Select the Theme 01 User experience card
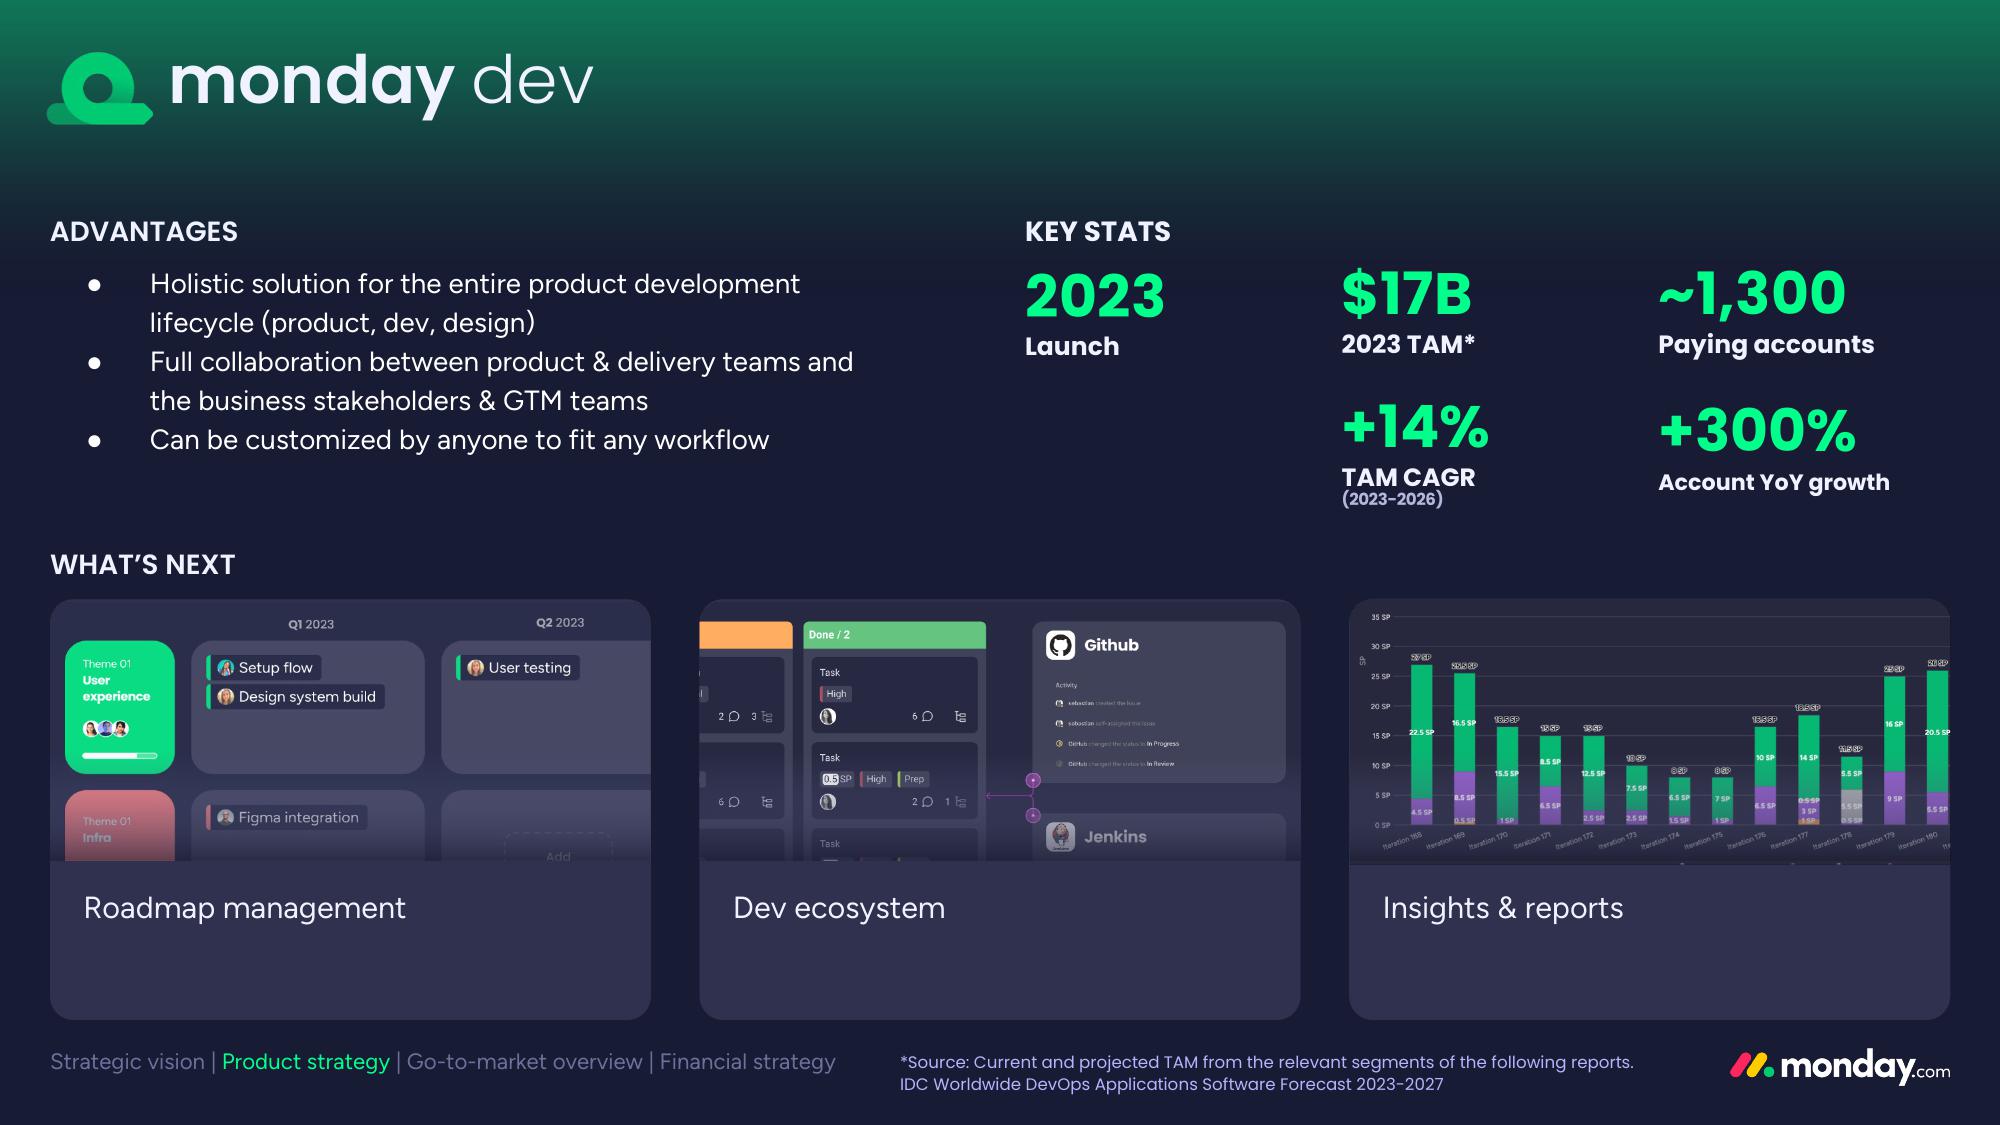 [x=120, y=707]
